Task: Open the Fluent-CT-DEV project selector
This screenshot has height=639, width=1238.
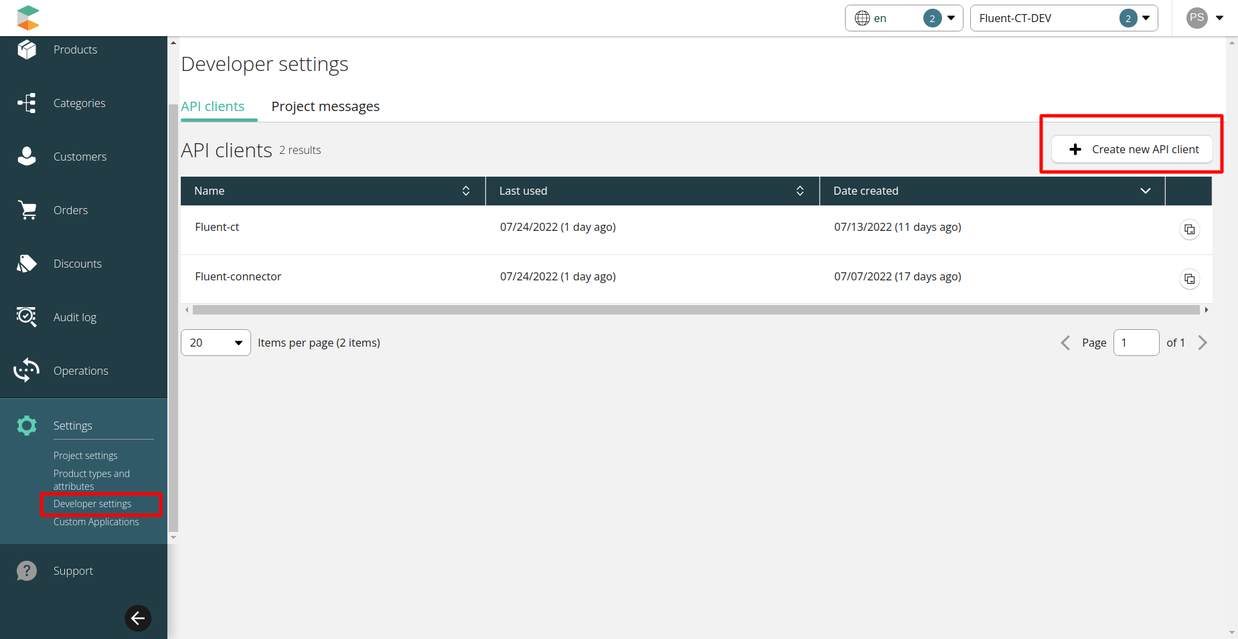Action: (1063, 18)
